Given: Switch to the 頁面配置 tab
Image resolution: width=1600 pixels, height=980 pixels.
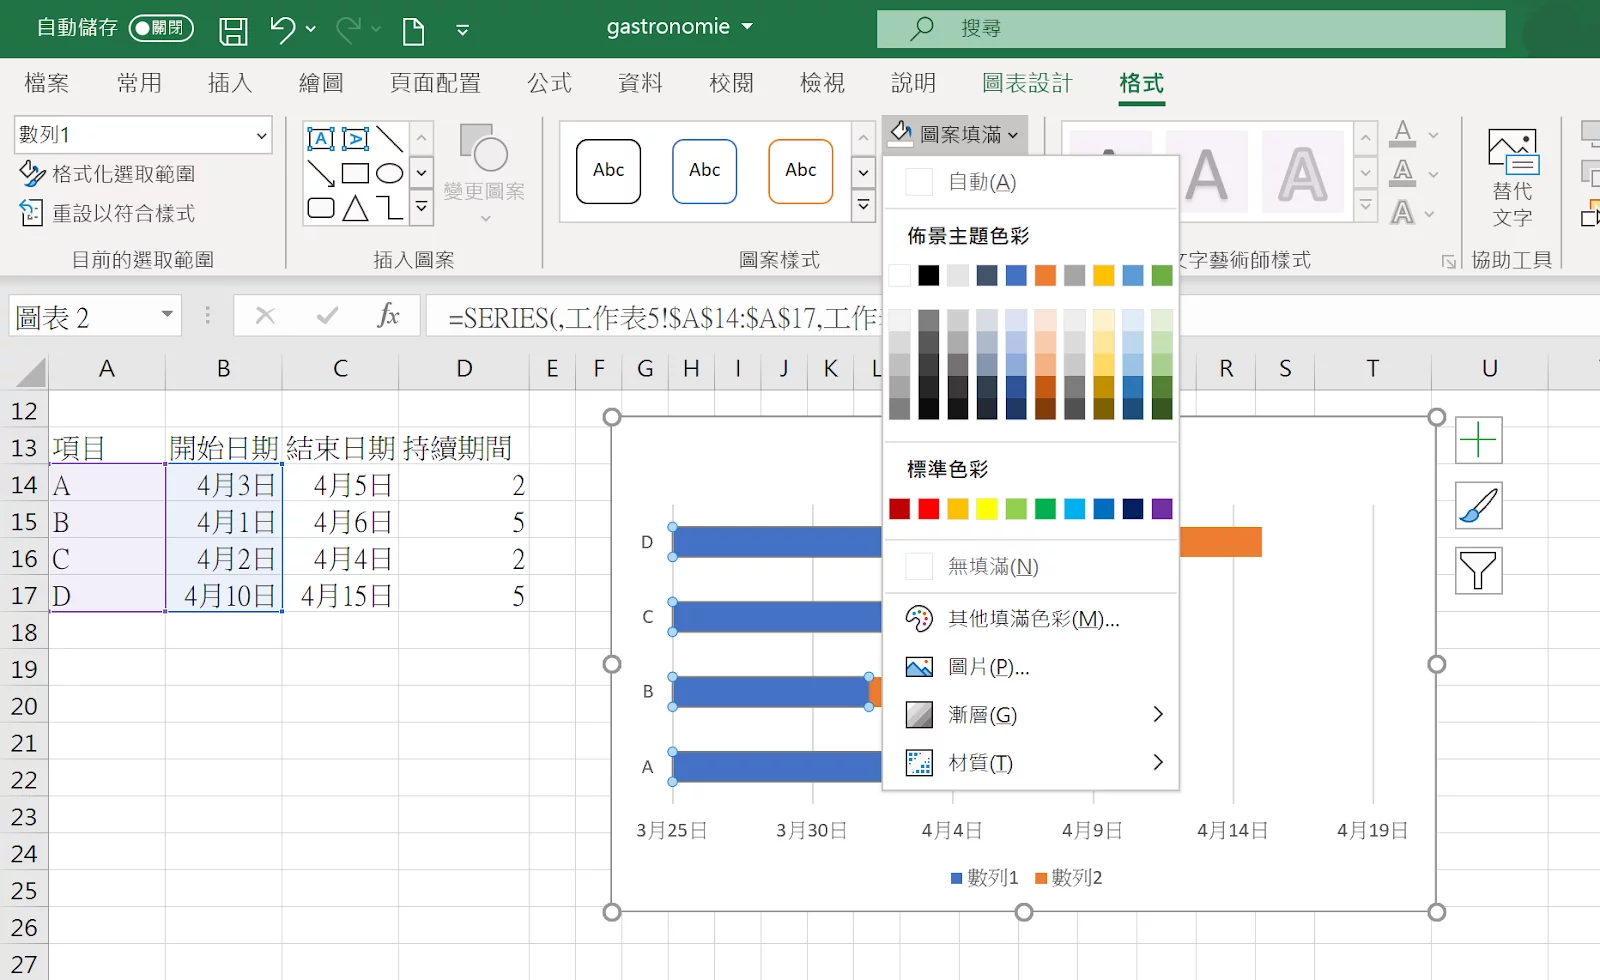Looking at the screenshot, I should click(x=435, y=83).
